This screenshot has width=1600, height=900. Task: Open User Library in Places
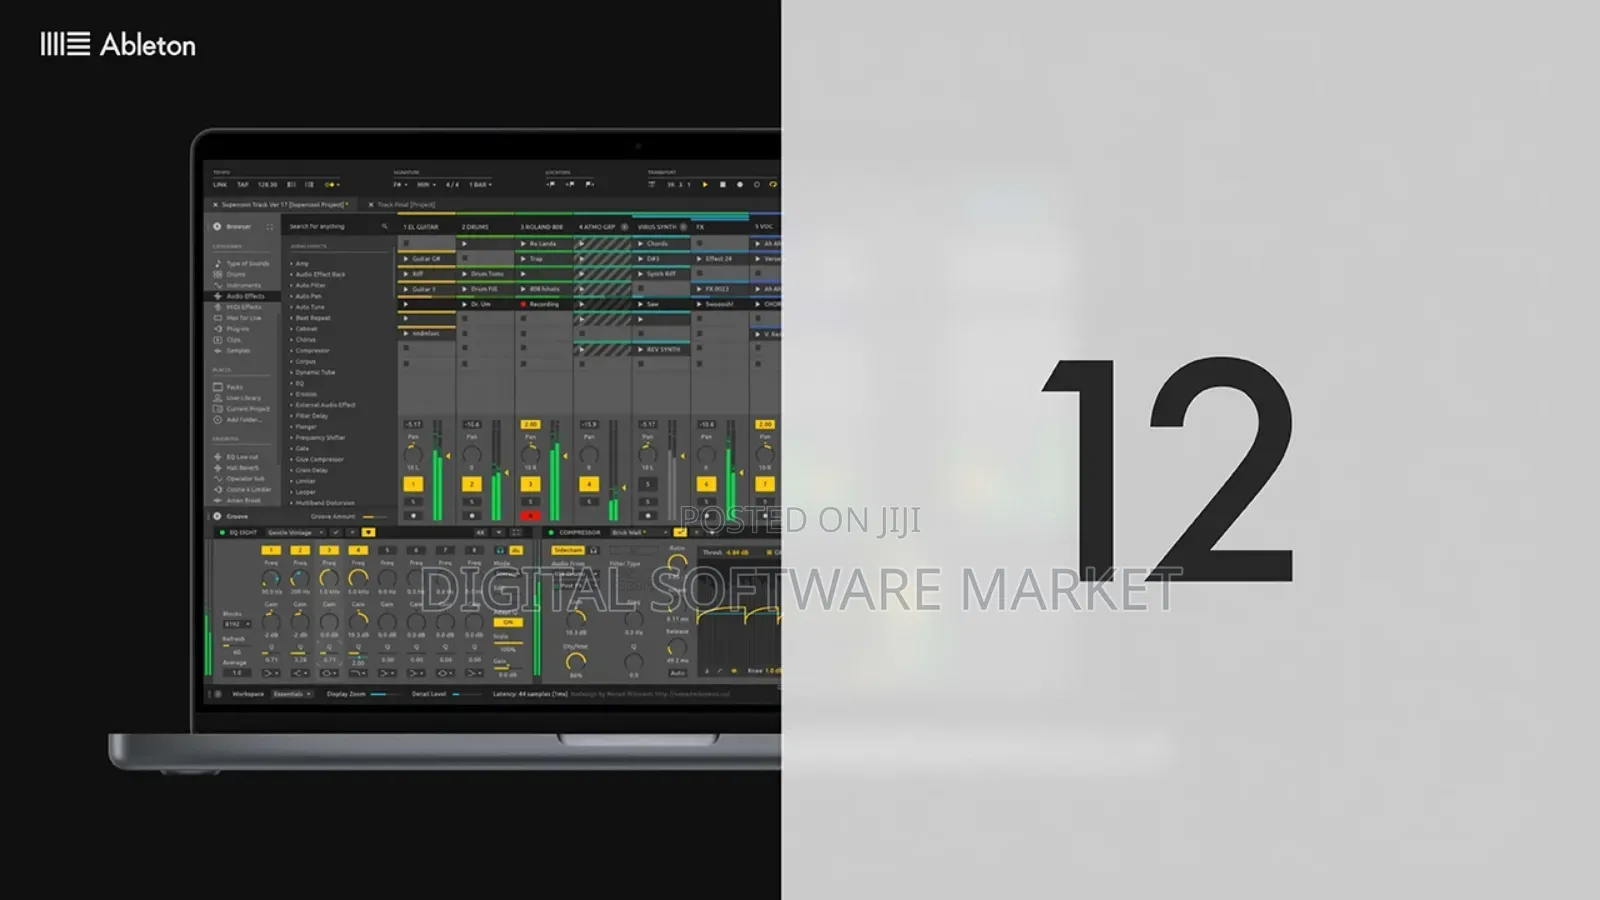point(238,398)
